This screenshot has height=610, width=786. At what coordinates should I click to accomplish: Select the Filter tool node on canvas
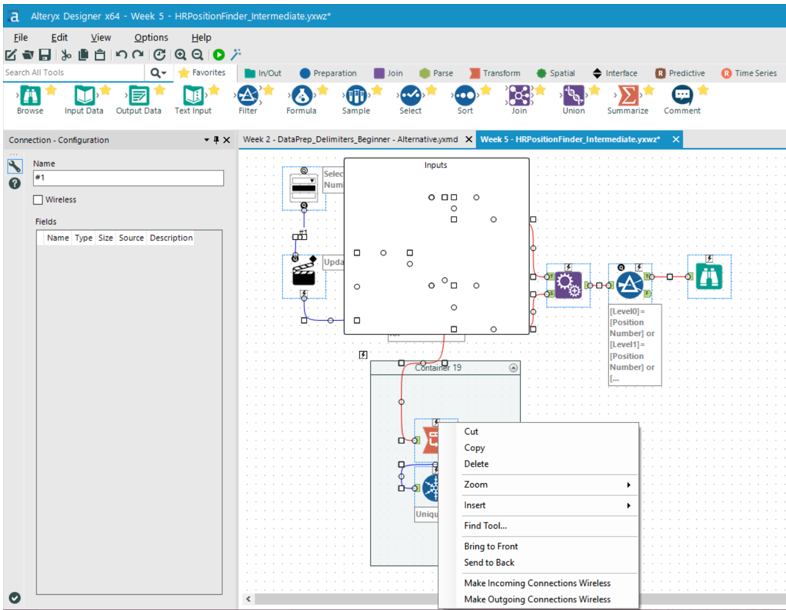(x=629, y=285)
